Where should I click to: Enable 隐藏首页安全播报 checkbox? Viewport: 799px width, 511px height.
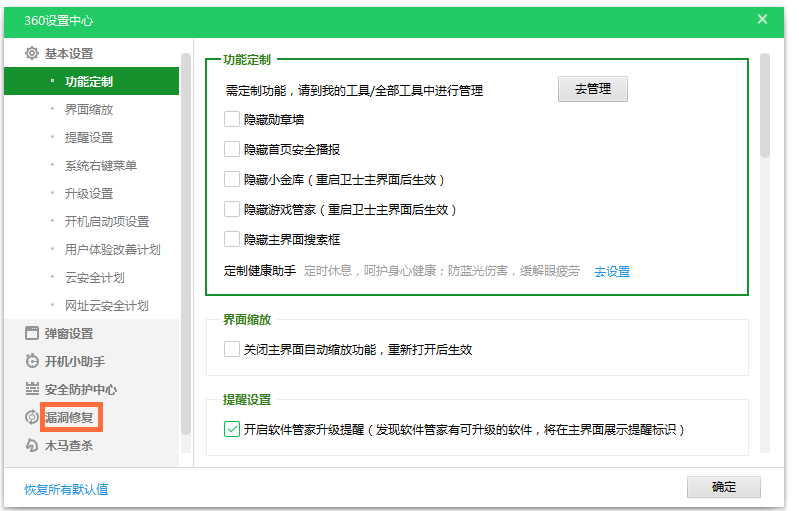[x=232, y=149]
